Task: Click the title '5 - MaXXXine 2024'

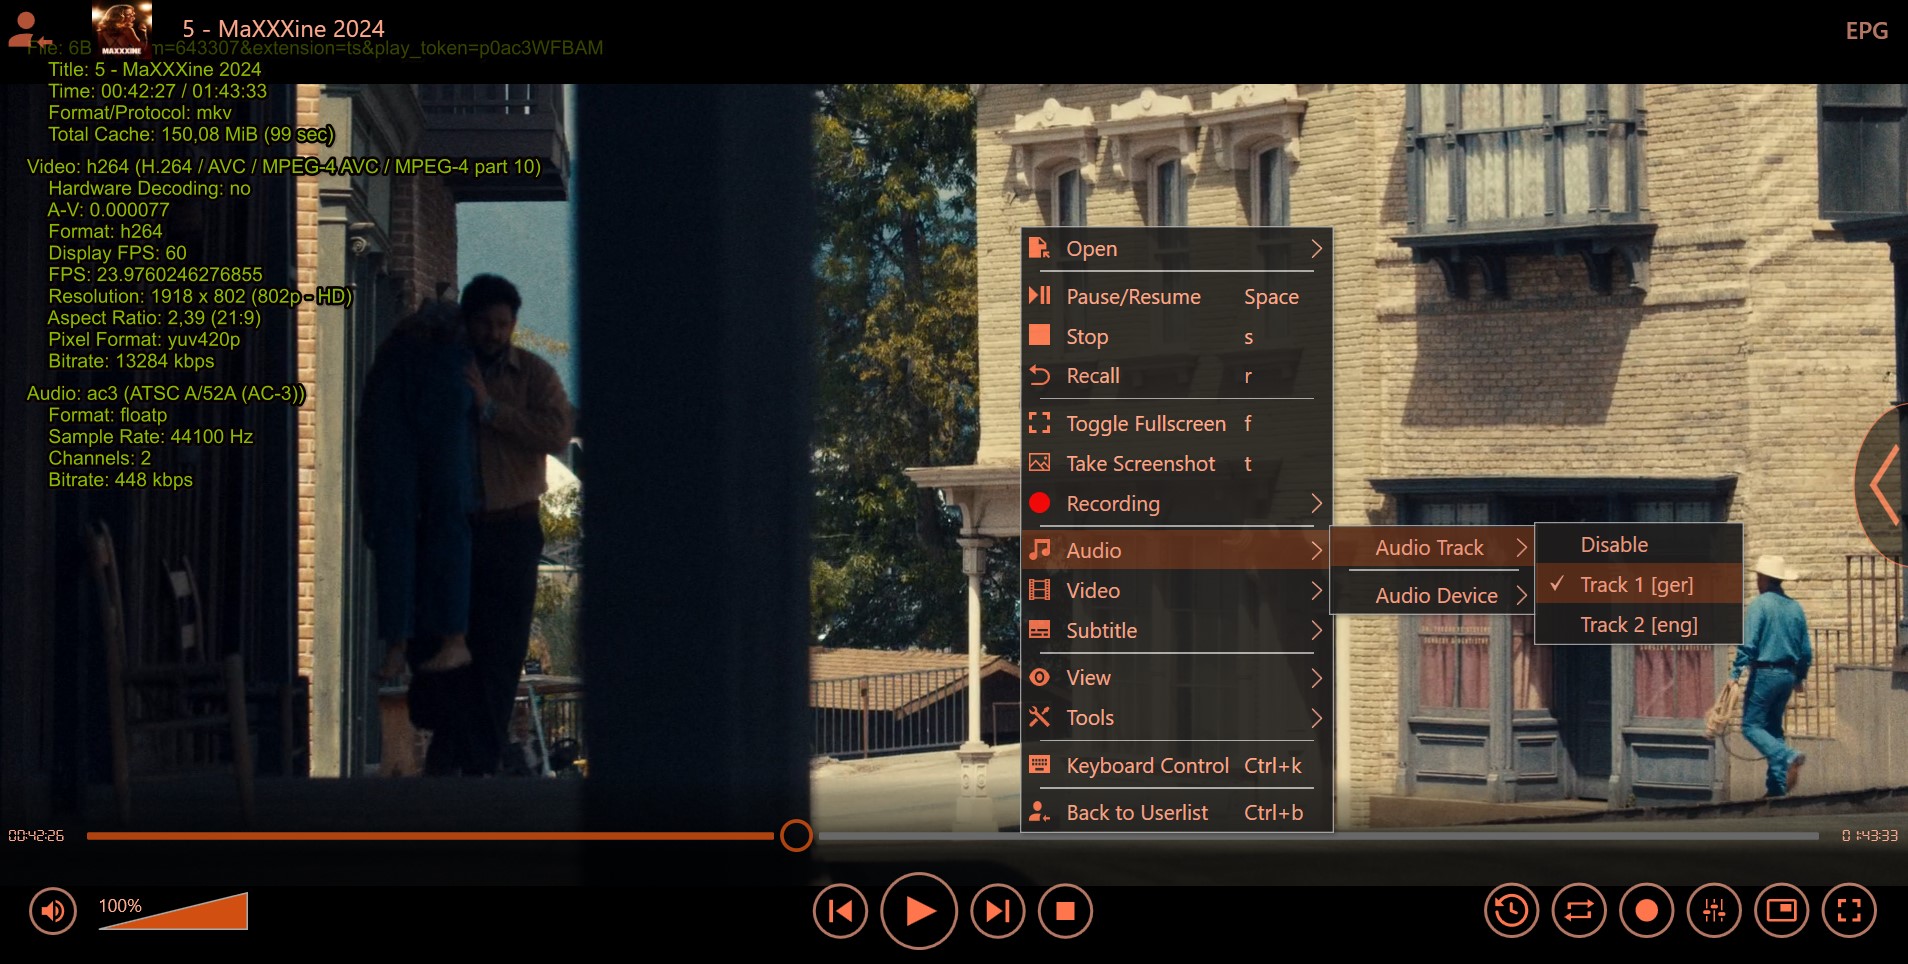Action: (283, 29)
